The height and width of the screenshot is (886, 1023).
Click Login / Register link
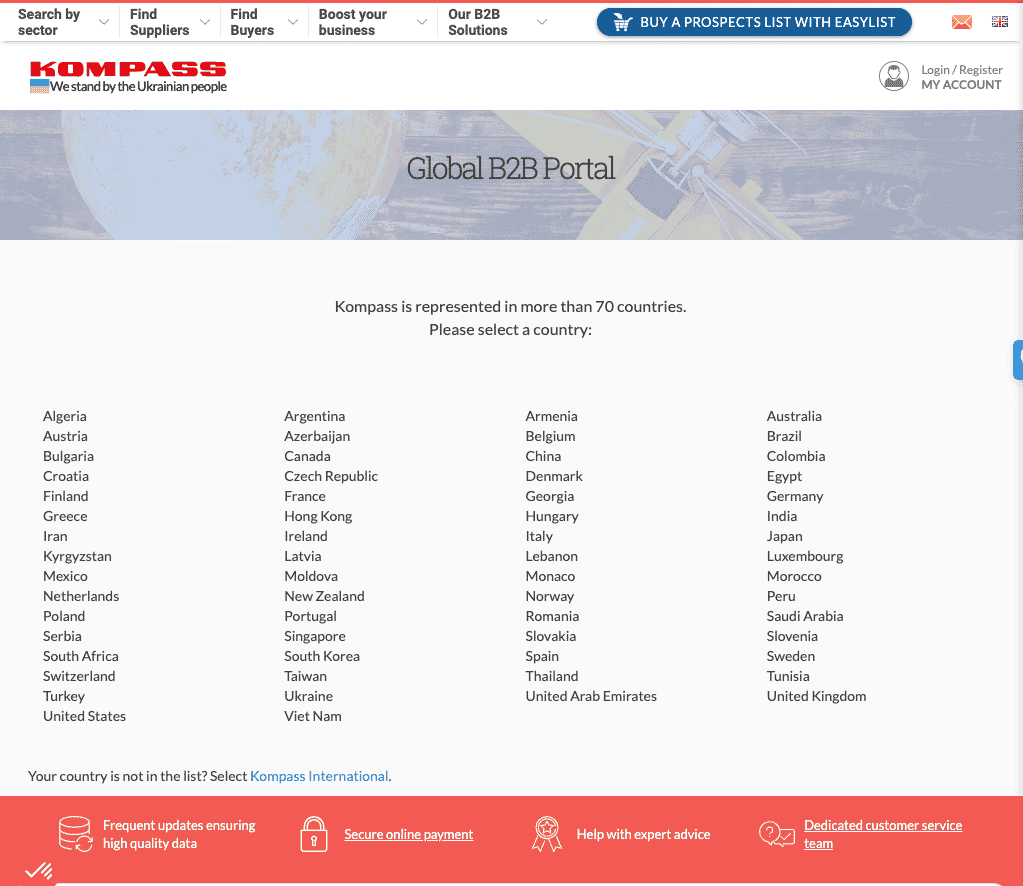[962, 70]
